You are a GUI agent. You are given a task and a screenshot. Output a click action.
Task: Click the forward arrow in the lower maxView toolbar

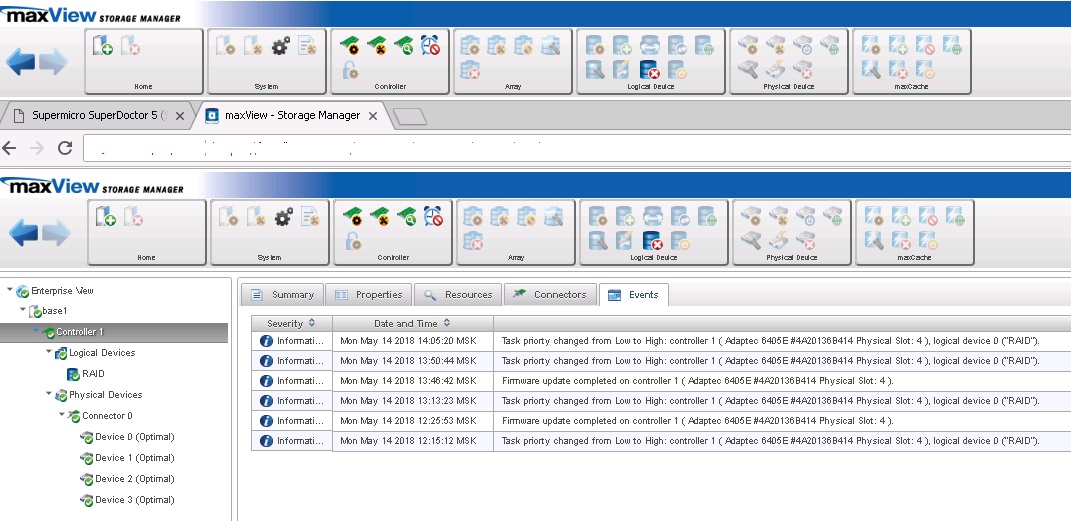pos(56,233)
